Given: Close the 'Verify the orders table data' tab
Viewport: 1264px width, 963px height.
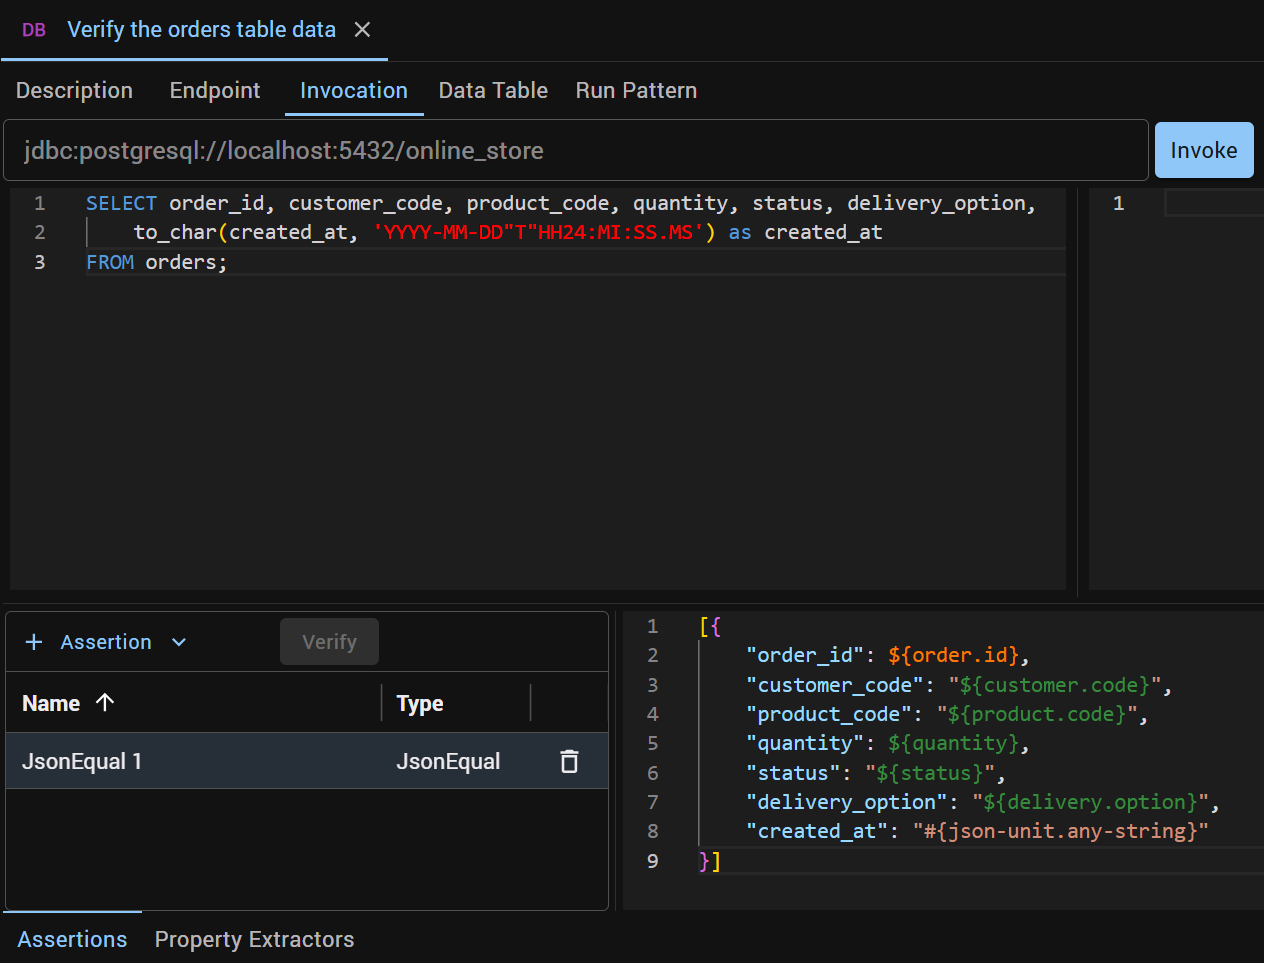Looking at the screenshot, I should 362,30.
